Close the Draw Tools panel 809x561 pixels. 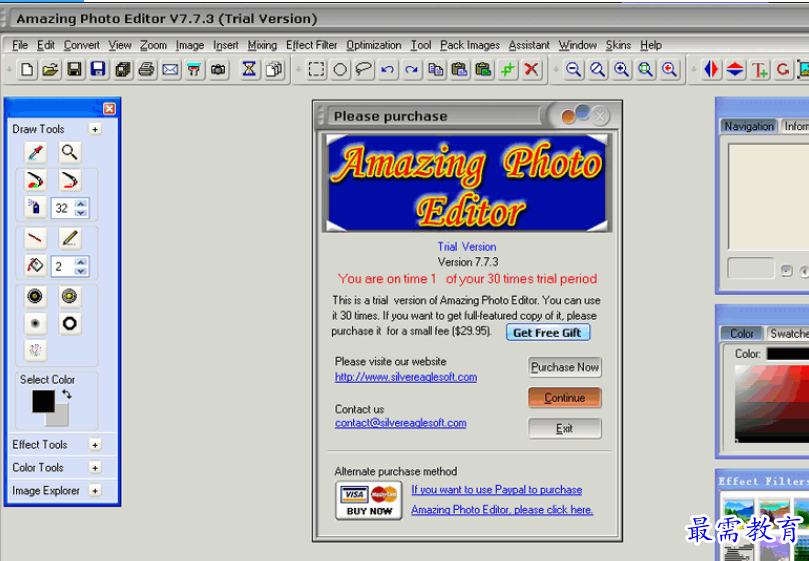109,108
